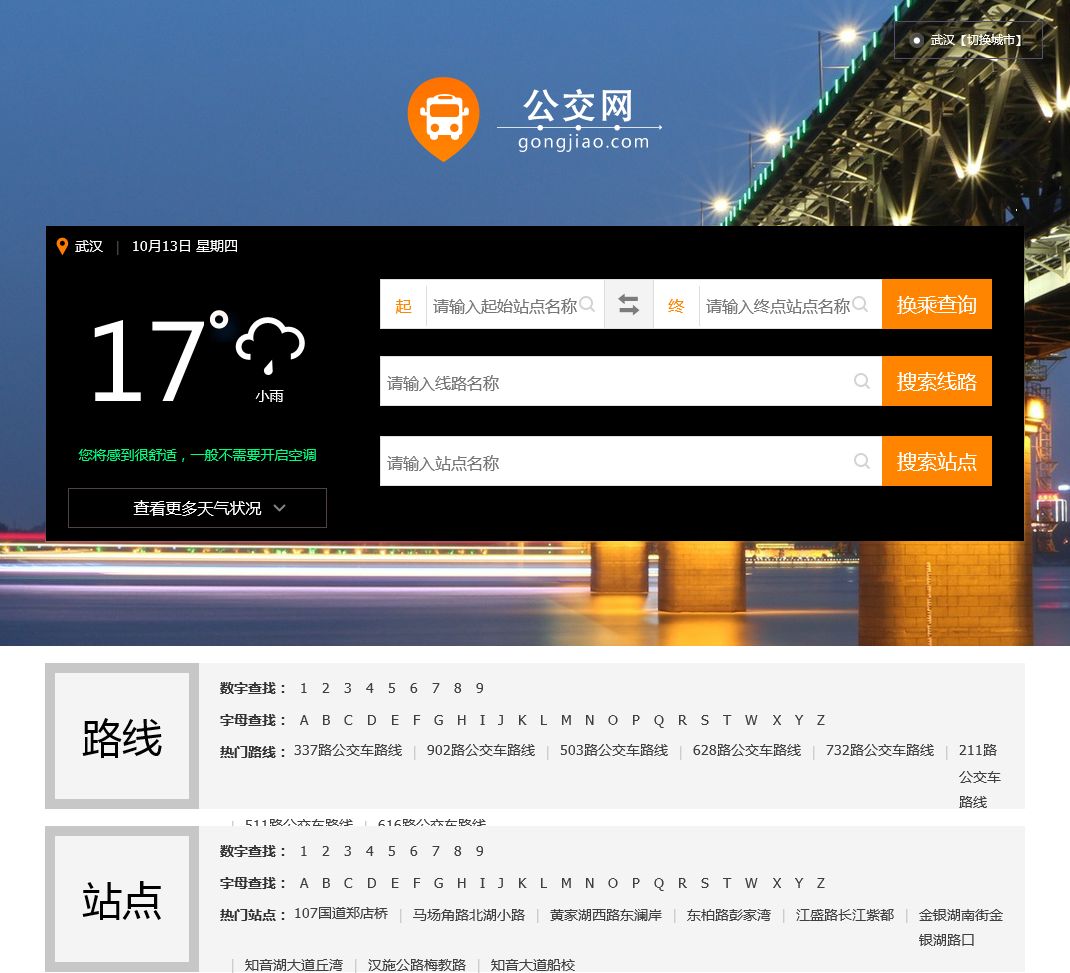Click the magnifier icon in the end station field
The width and height of the screenshot is (1070, 973).
[x=860, y=304]
